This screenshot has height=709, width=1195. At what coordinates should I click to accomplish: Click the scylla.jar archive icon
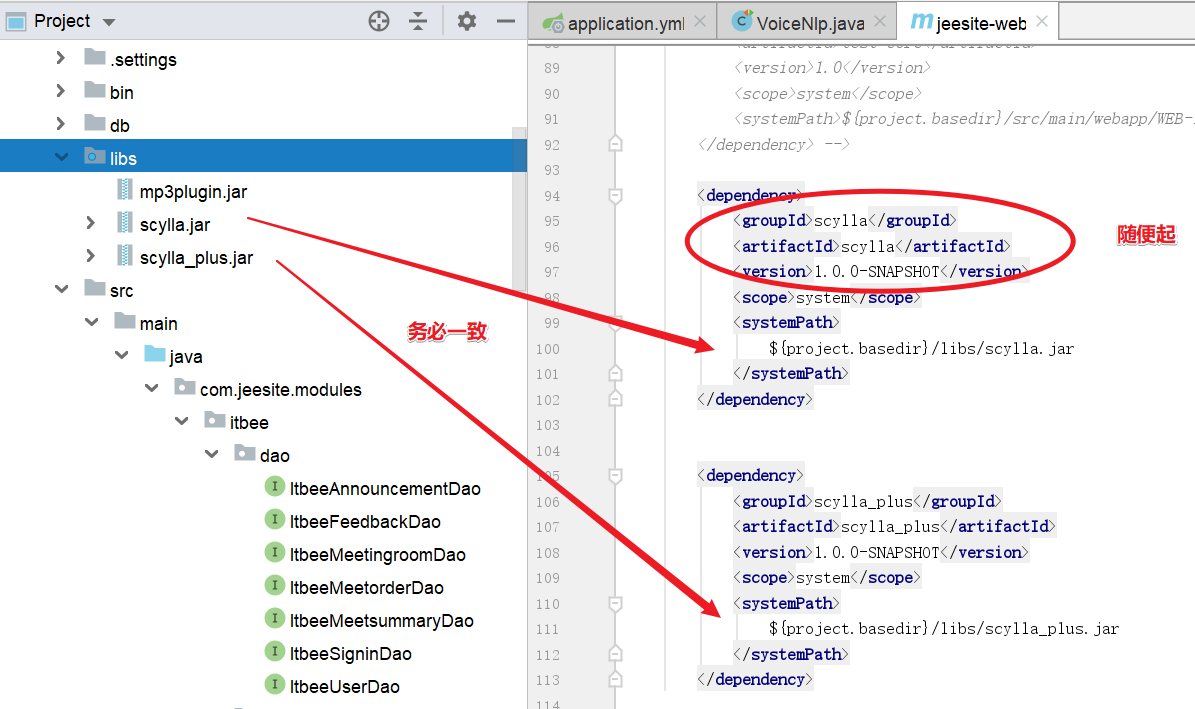pyautogui.click(x=125, y=223)
